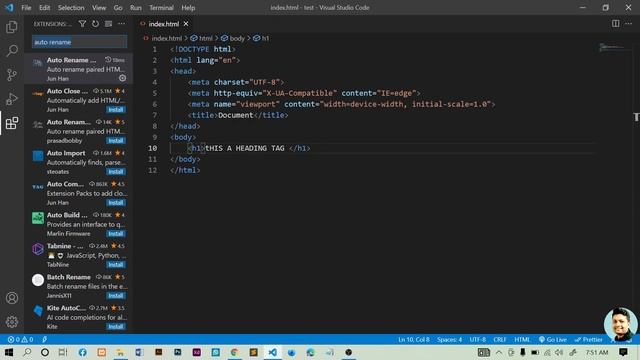Open the Accounts icon in activity bar
Image resolution: width=640 pixels, height=360 pixels.
tap(12, 298)
